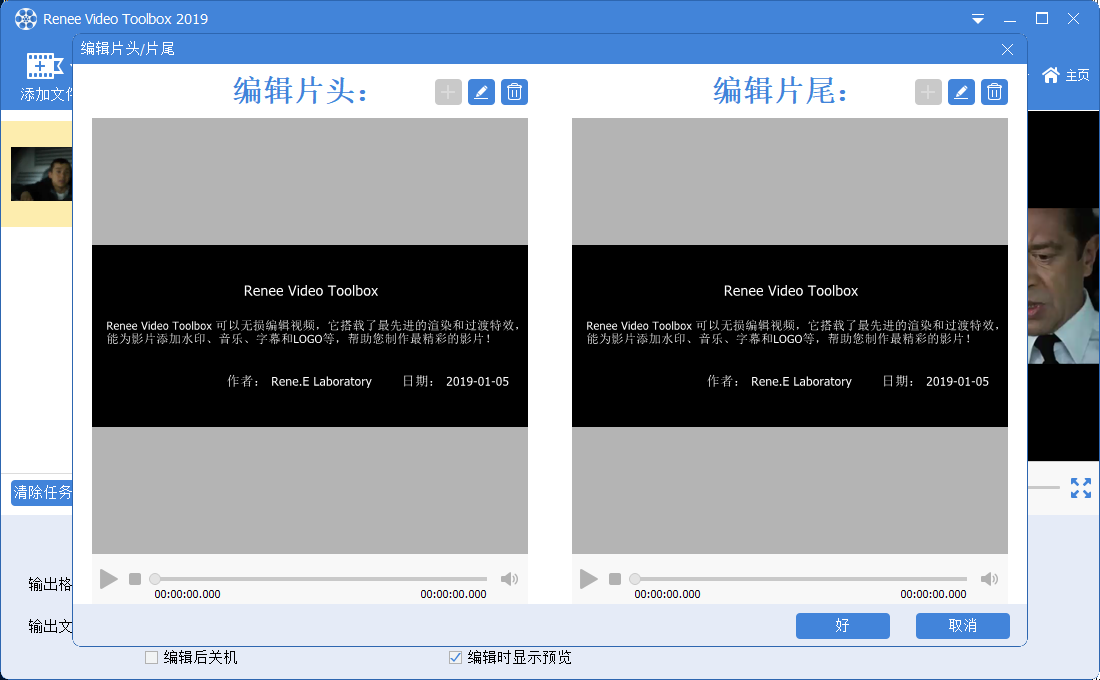Stop the 片尾 preview playback
The width and height of the screenshot is (1100, 680).
[x=615, y=579]
